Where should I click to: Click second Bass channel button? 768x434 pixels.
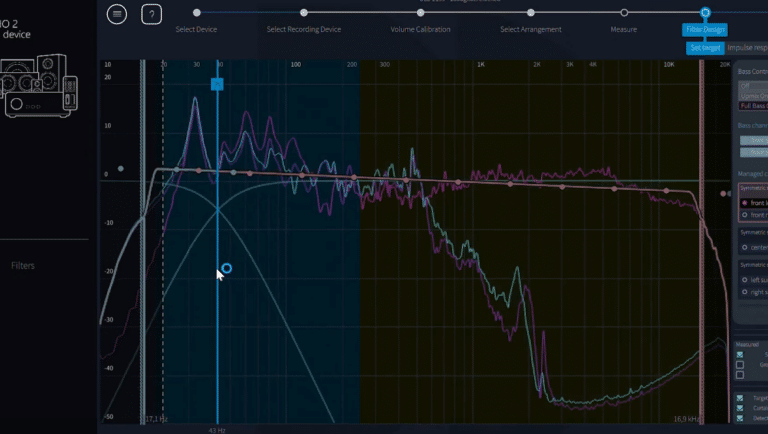point(754,152)
